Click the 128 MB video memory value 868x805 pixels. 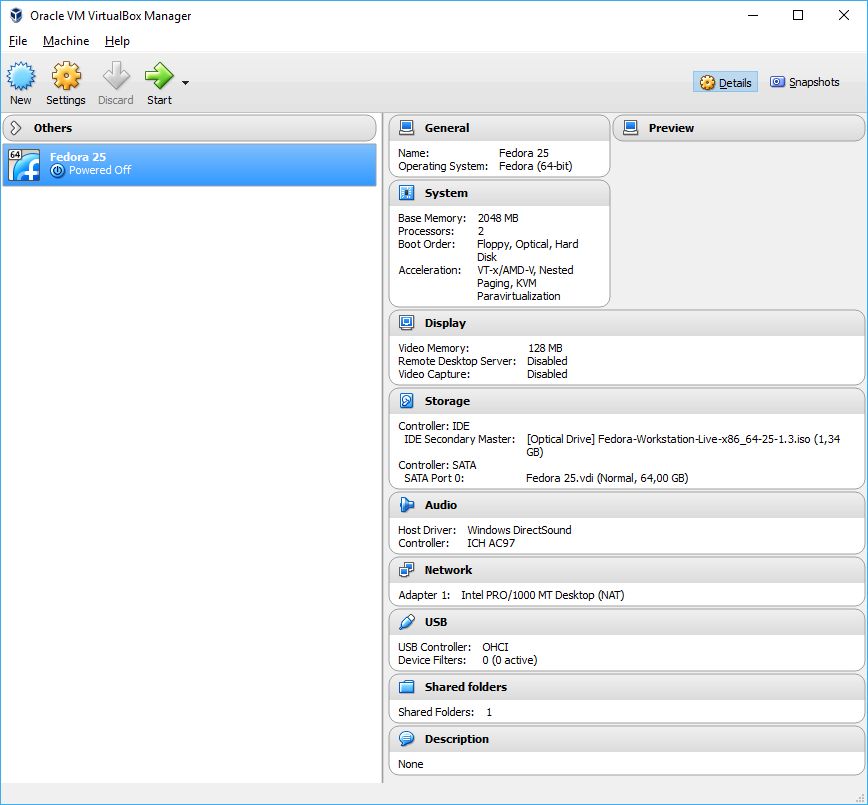click(x=545, y=348)
